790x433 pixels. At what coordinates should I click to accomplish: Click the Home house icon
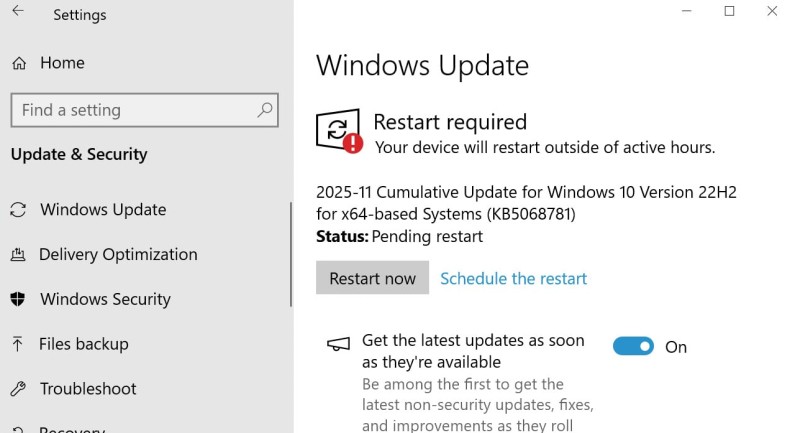pos(18,63)
